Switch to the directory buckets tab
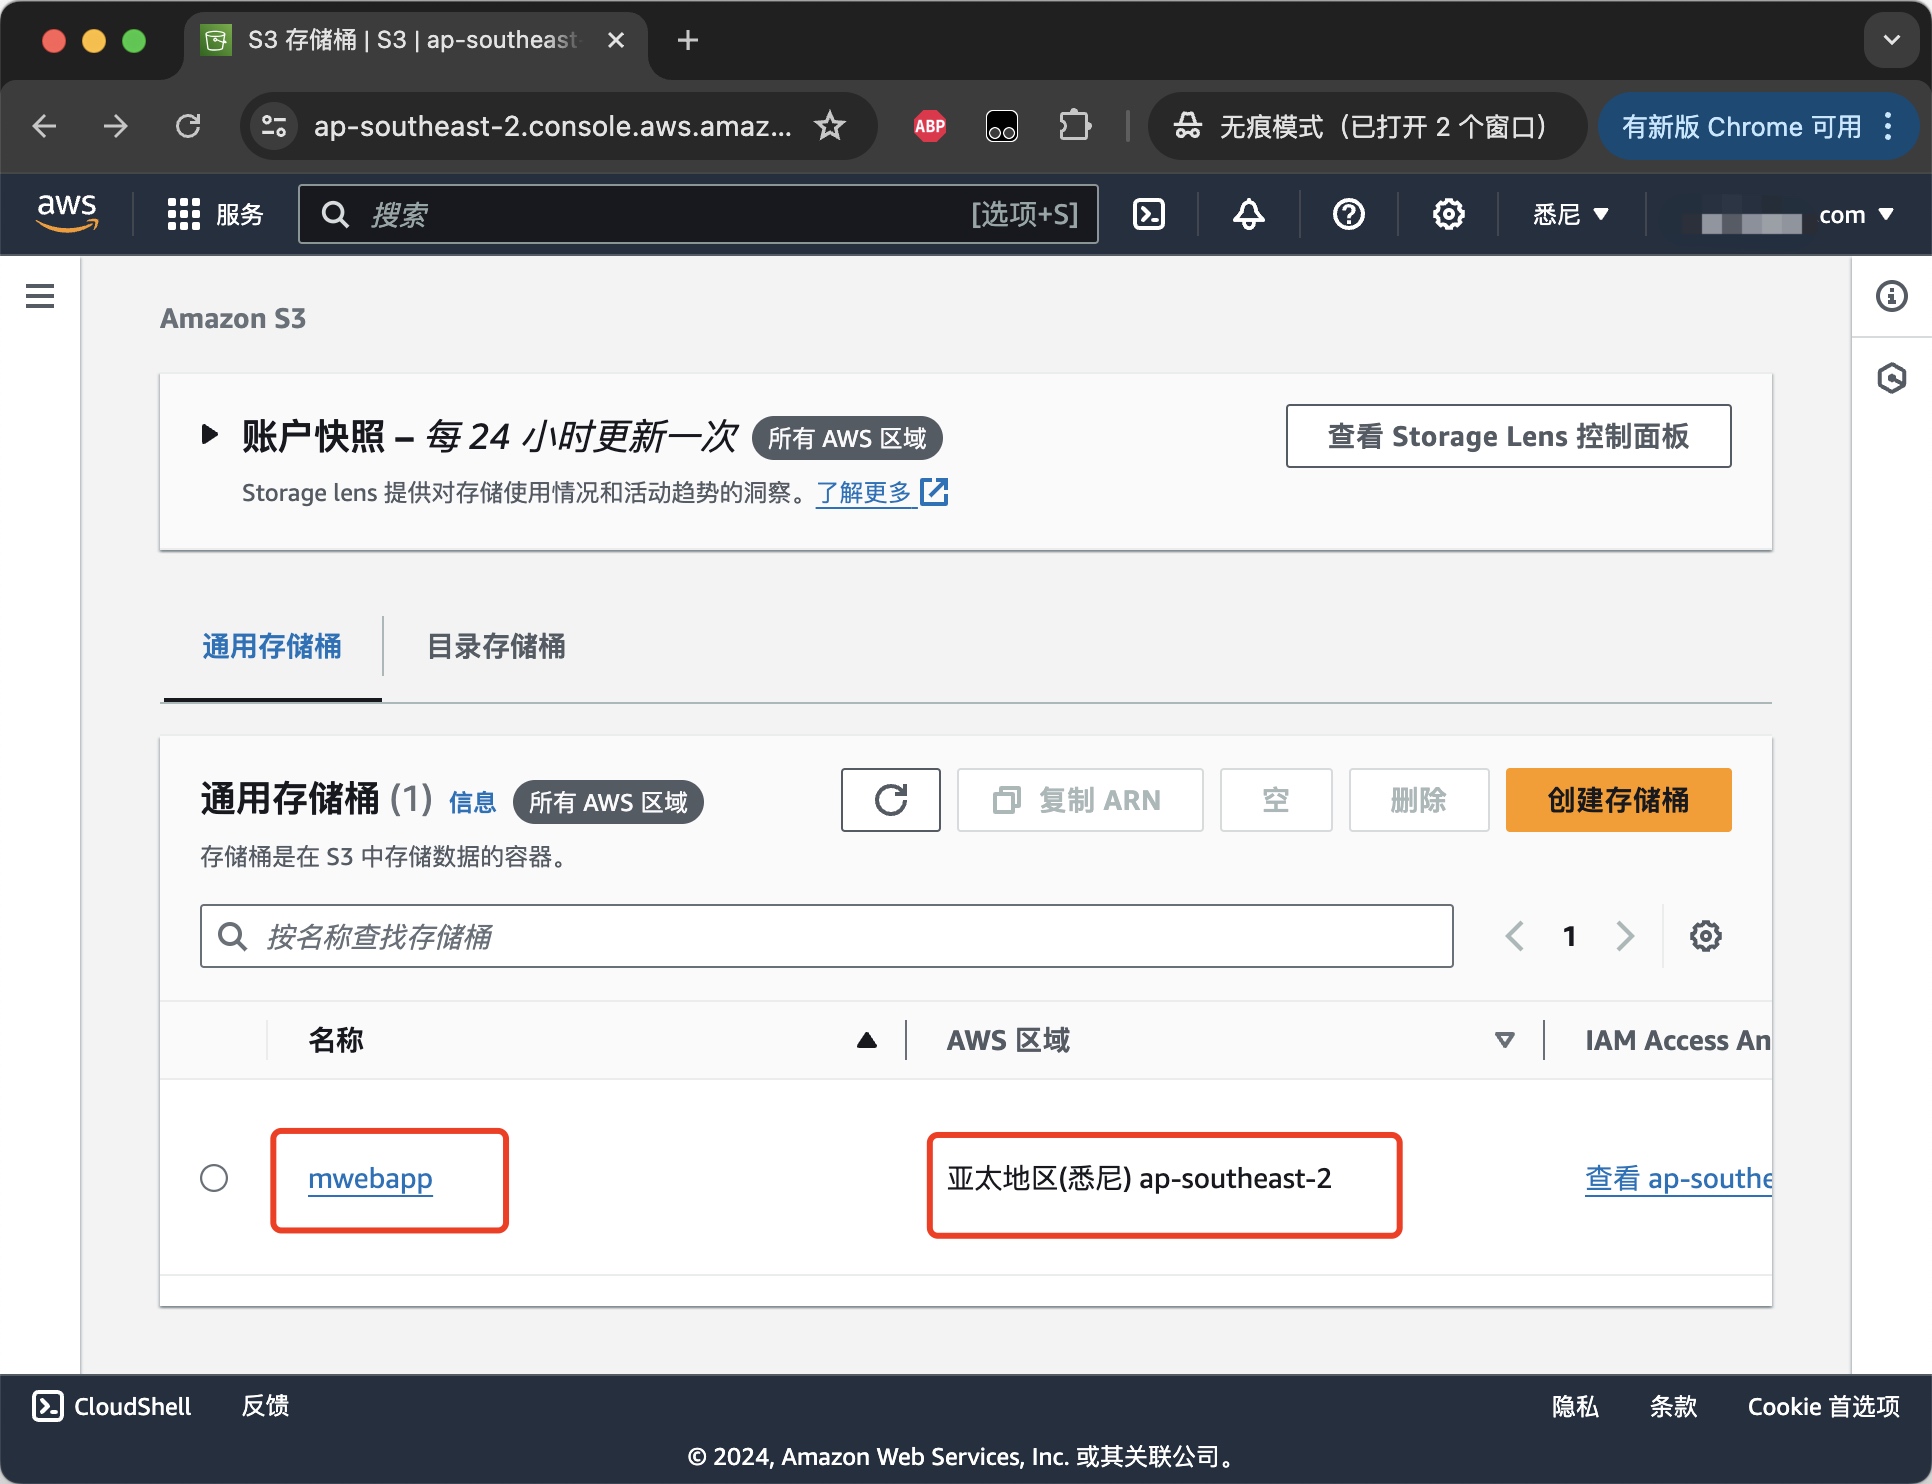Screen dimensions: 1932x1484 [496, 647]
